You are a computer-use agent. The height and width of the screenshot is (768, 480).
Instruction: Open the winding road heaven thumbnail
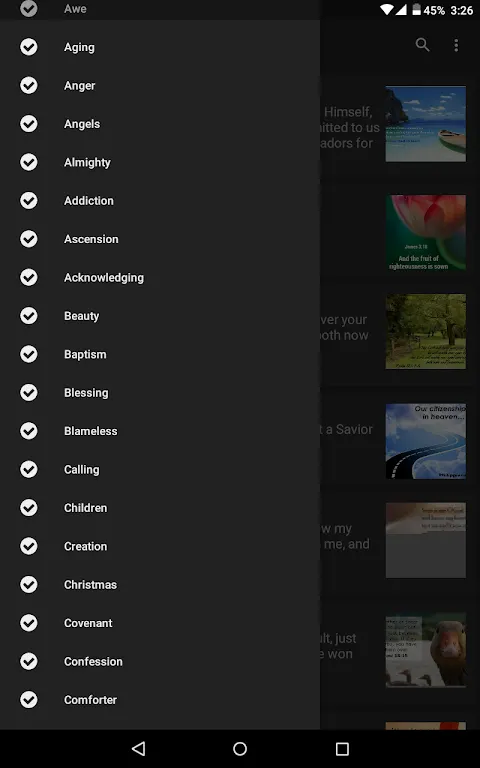tap(426, 441)
